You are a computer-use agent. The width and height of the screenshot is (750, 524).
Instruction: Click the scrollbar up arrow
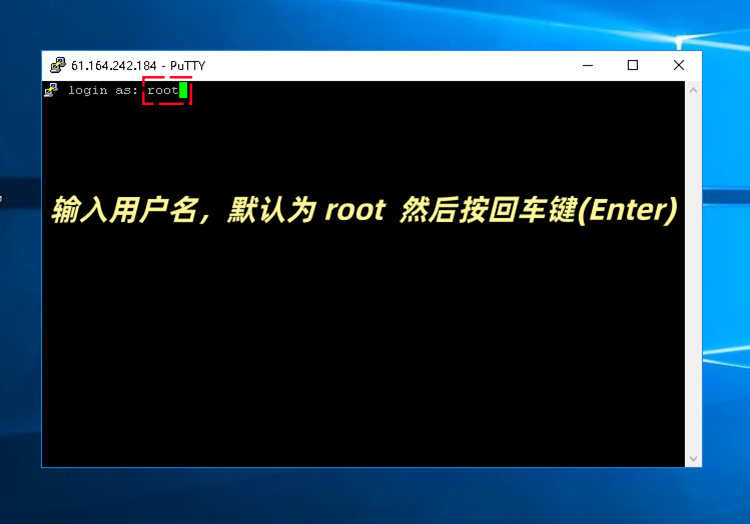(x=693, y=90)
